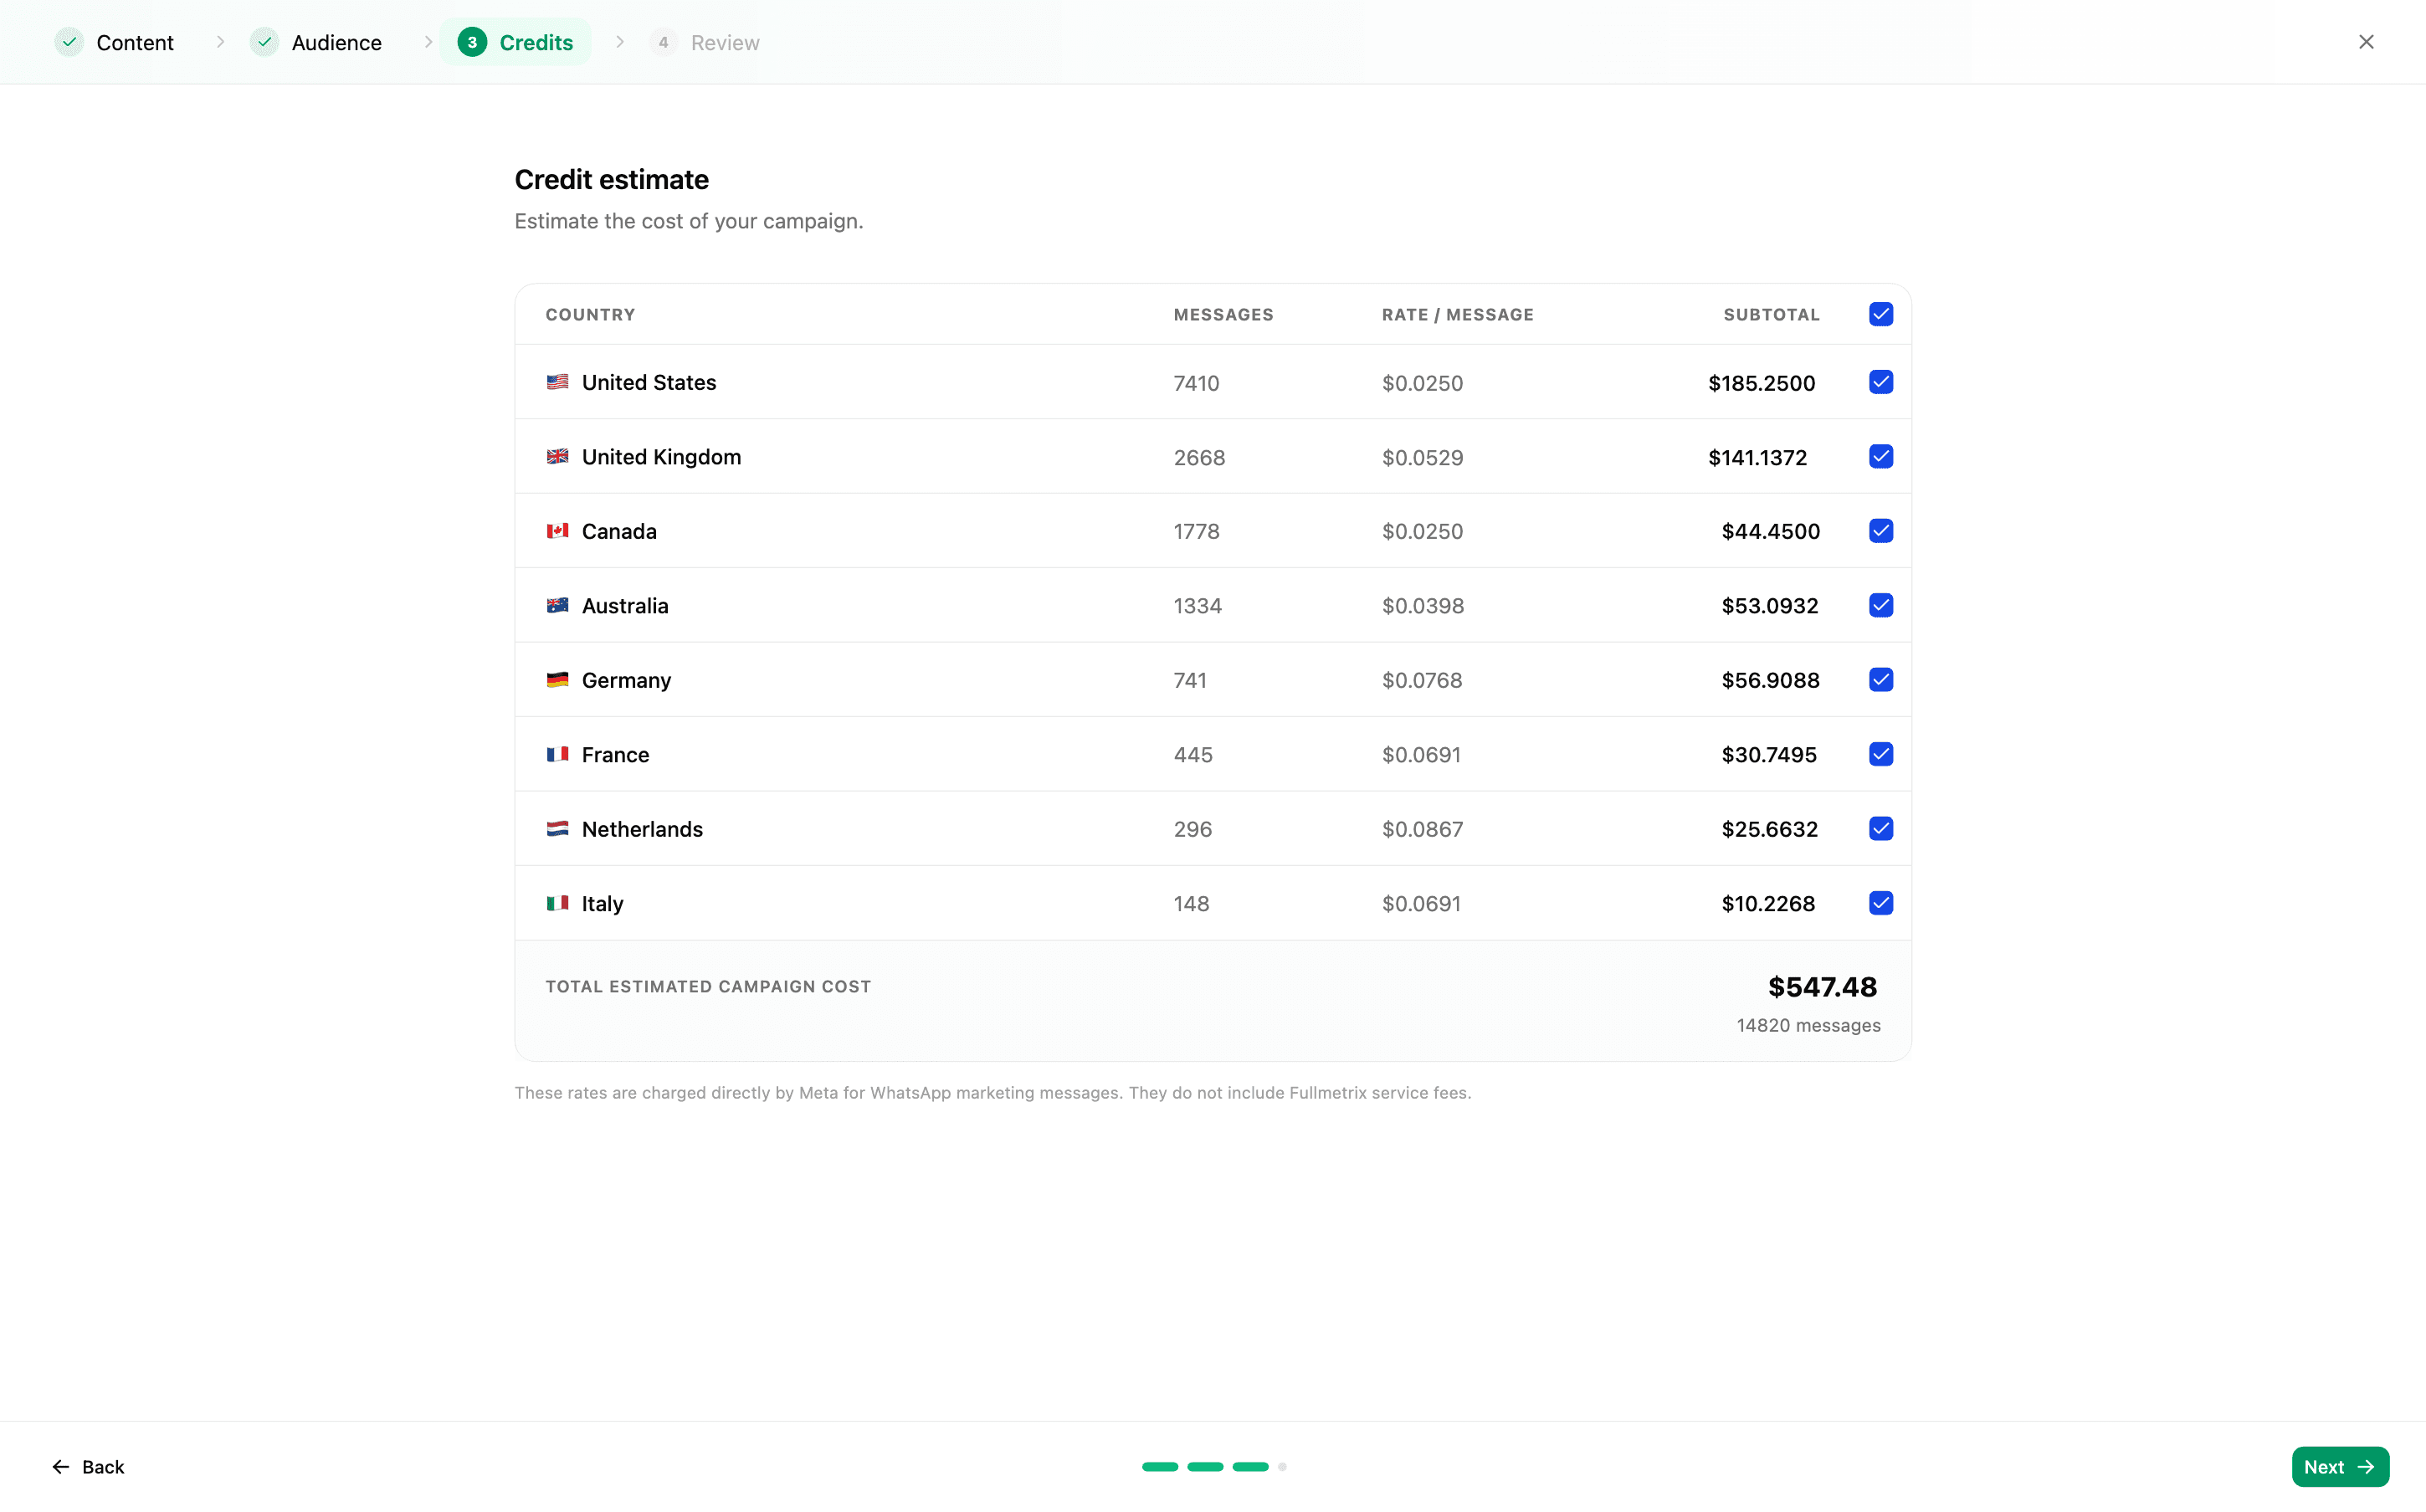This screenshot has width=2426, height=1512.
Task: Click the Italy country name
Action: [x=602, y=904]
